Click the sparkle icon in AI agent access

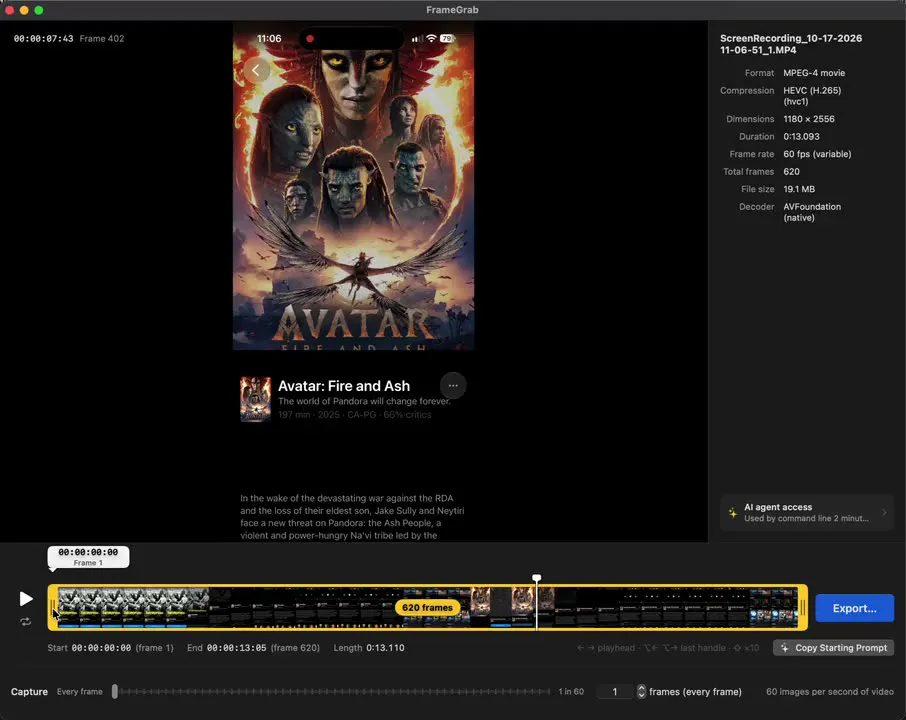(x=733, y=513)
